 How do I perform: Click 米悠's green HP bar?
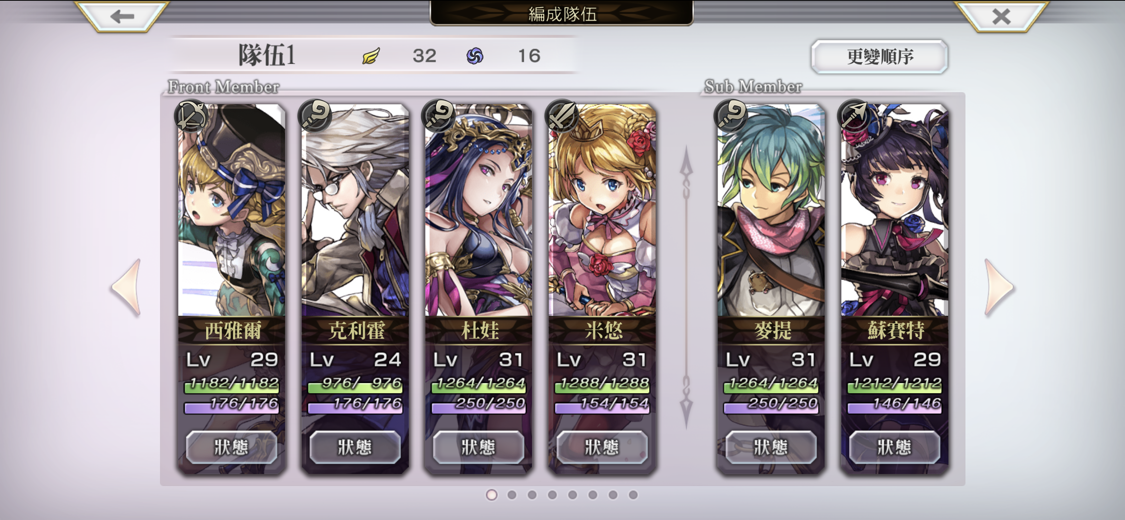tap(601, 387)
